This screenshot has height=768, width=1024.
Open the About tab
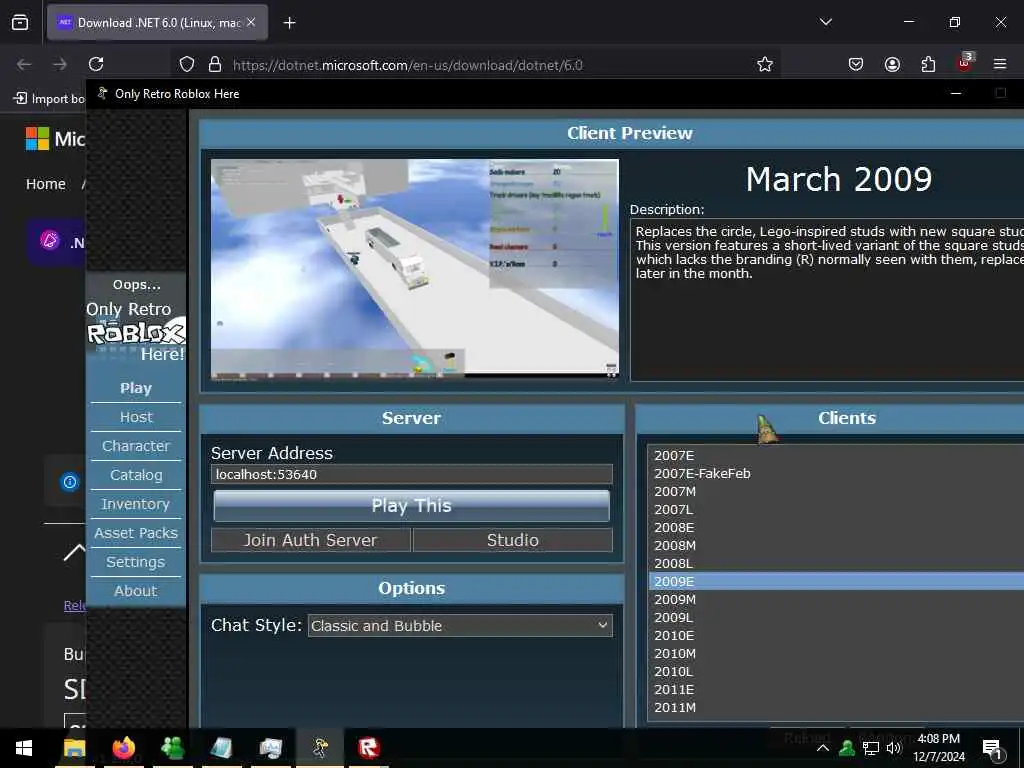click(136, 591)
